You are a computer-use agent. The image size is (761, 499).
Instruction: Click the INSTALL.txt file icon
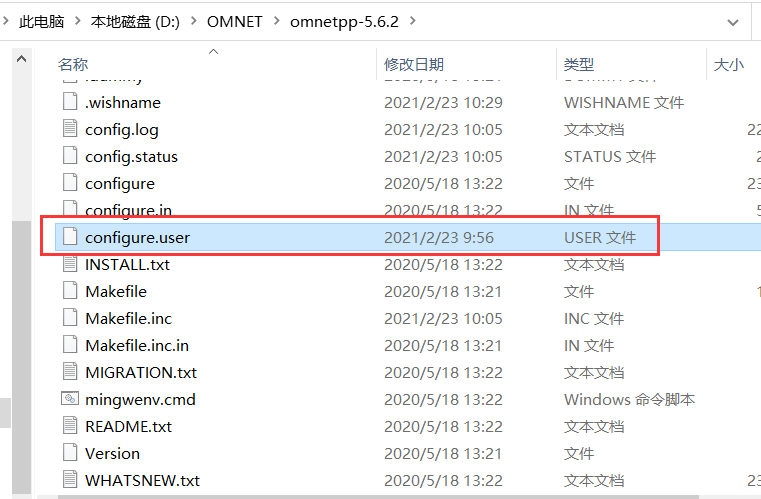tap(70, 264)
